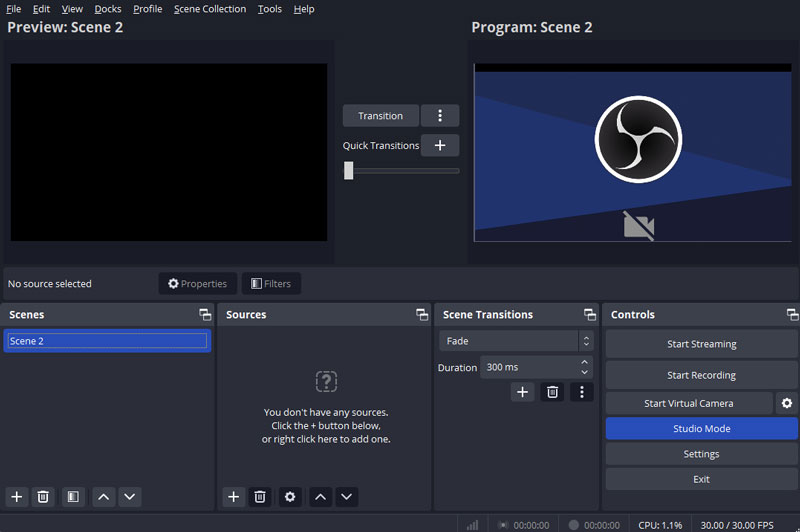The height and width of the screenshot is (532, 800).
Task: Add a quick transition with plus button
Action: coord(440,145)
